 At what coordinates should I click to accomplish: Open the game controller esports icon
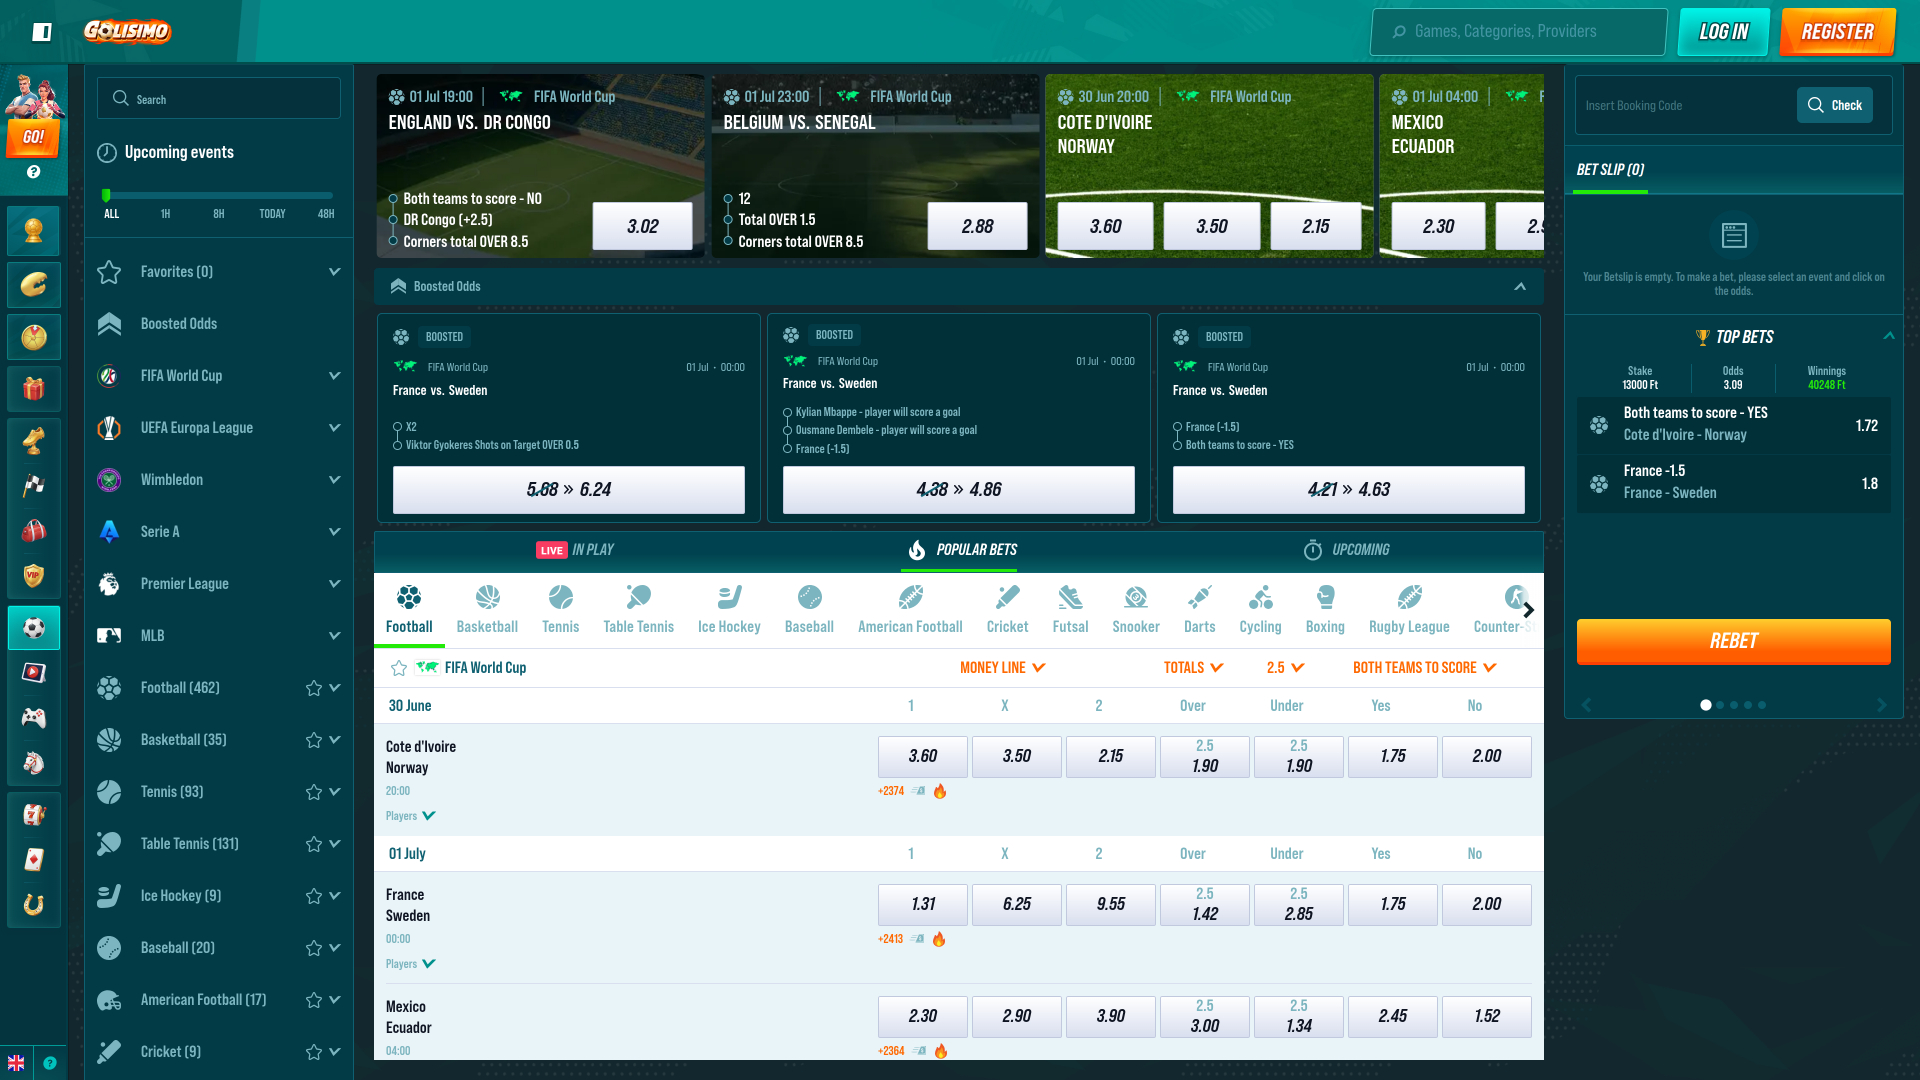pyautogui.click(x=34, y=718)
